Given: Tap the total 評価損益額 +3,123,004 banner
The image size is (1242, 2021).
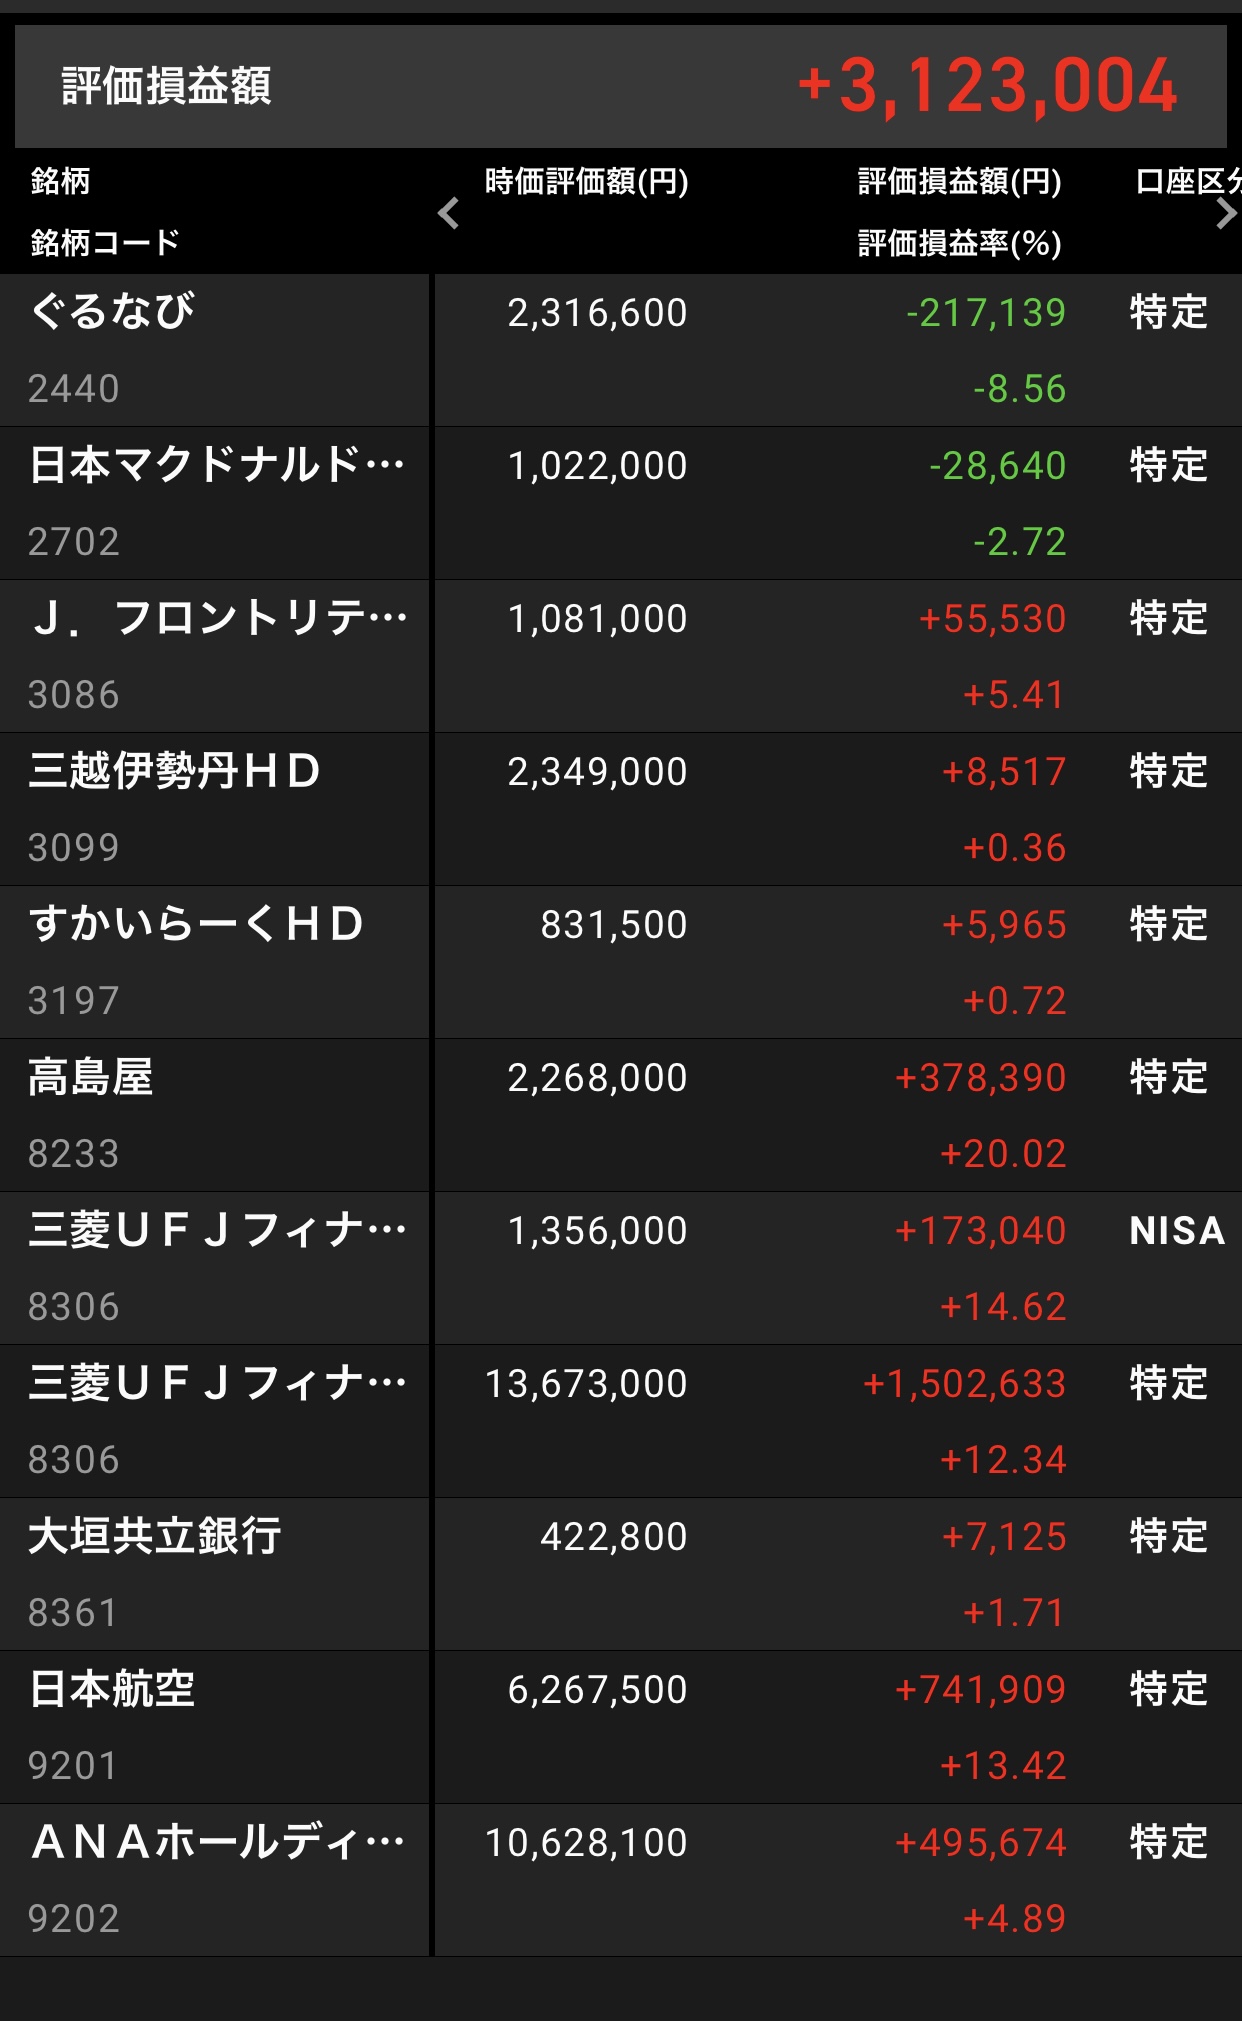Looking at the screenshot, I should 620,86.
